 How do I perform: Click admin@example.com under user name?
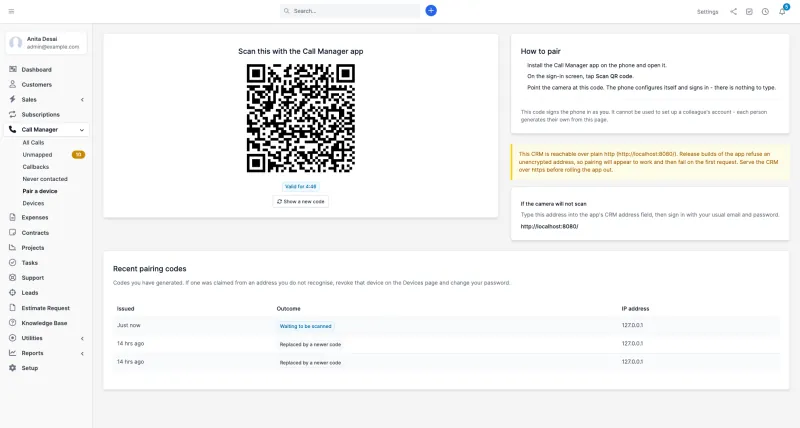tap(53, 47)
